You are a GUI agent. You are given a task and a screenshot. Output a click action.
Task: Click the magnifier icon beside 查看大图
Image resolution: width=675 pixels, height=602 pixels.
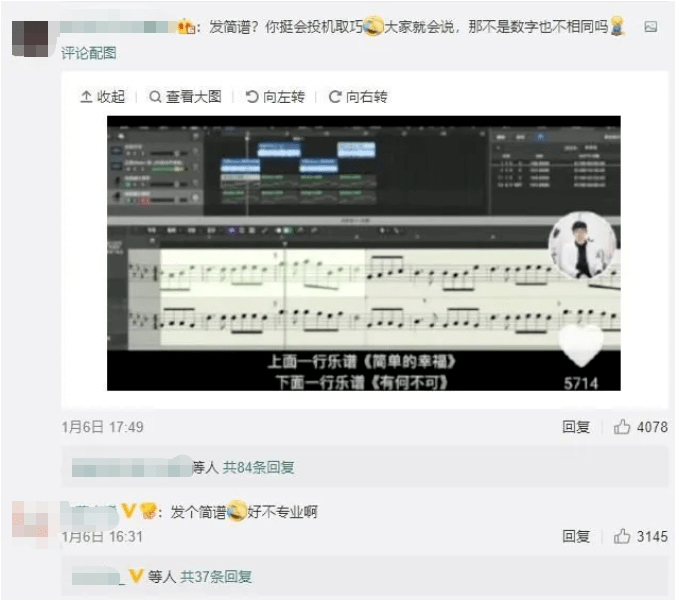click(155, 96)
